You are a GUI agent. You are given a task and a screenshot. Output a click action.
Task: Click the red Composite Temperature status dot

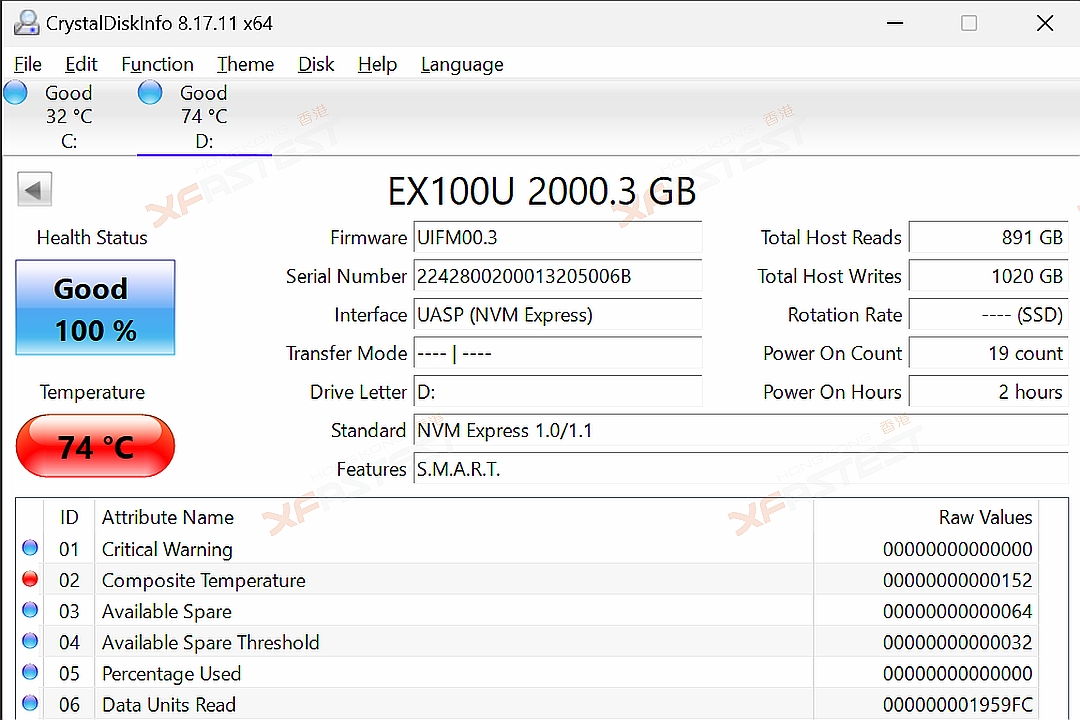[x=30, y=579]
